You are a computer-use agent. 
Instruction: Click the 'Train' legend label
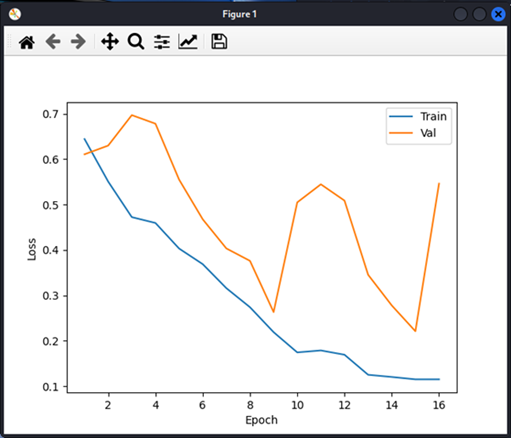pos(433,116)
